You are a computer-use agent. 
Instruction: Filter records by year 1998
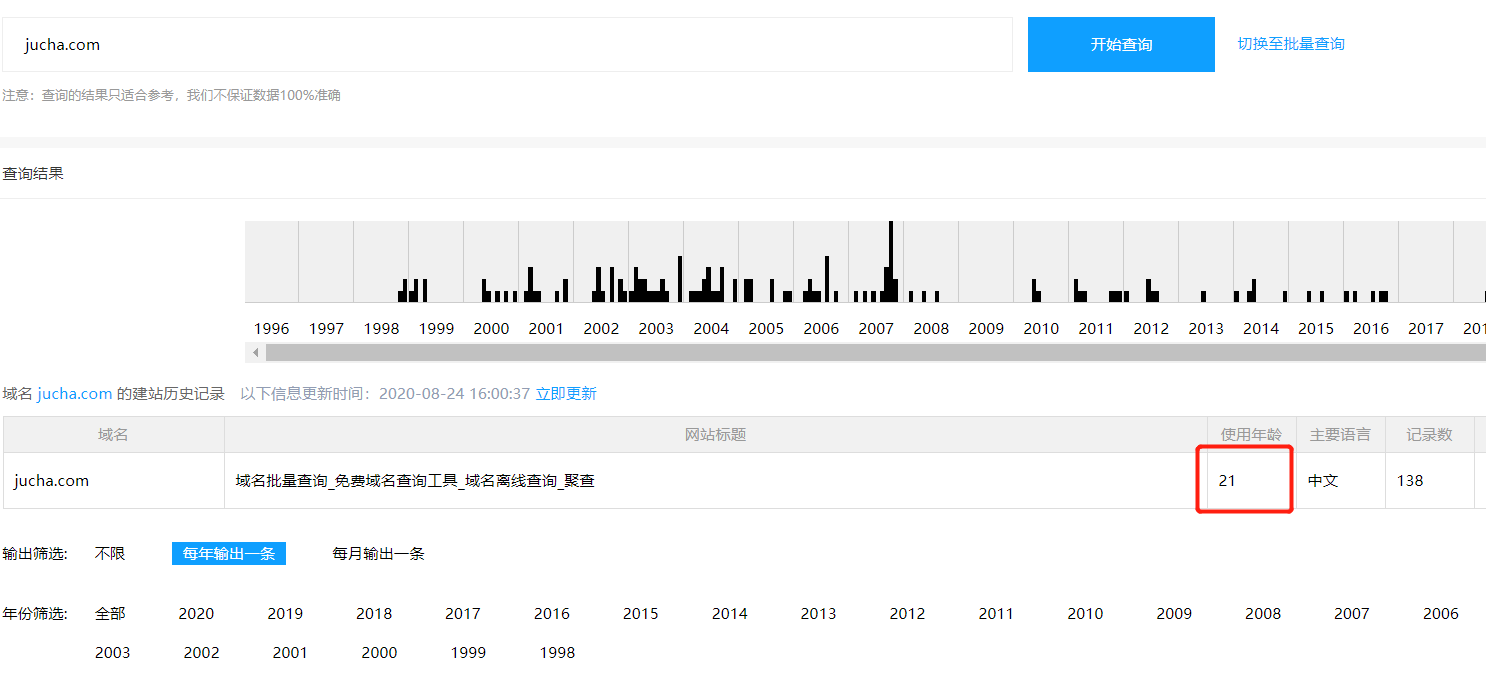tap(557, 653)
